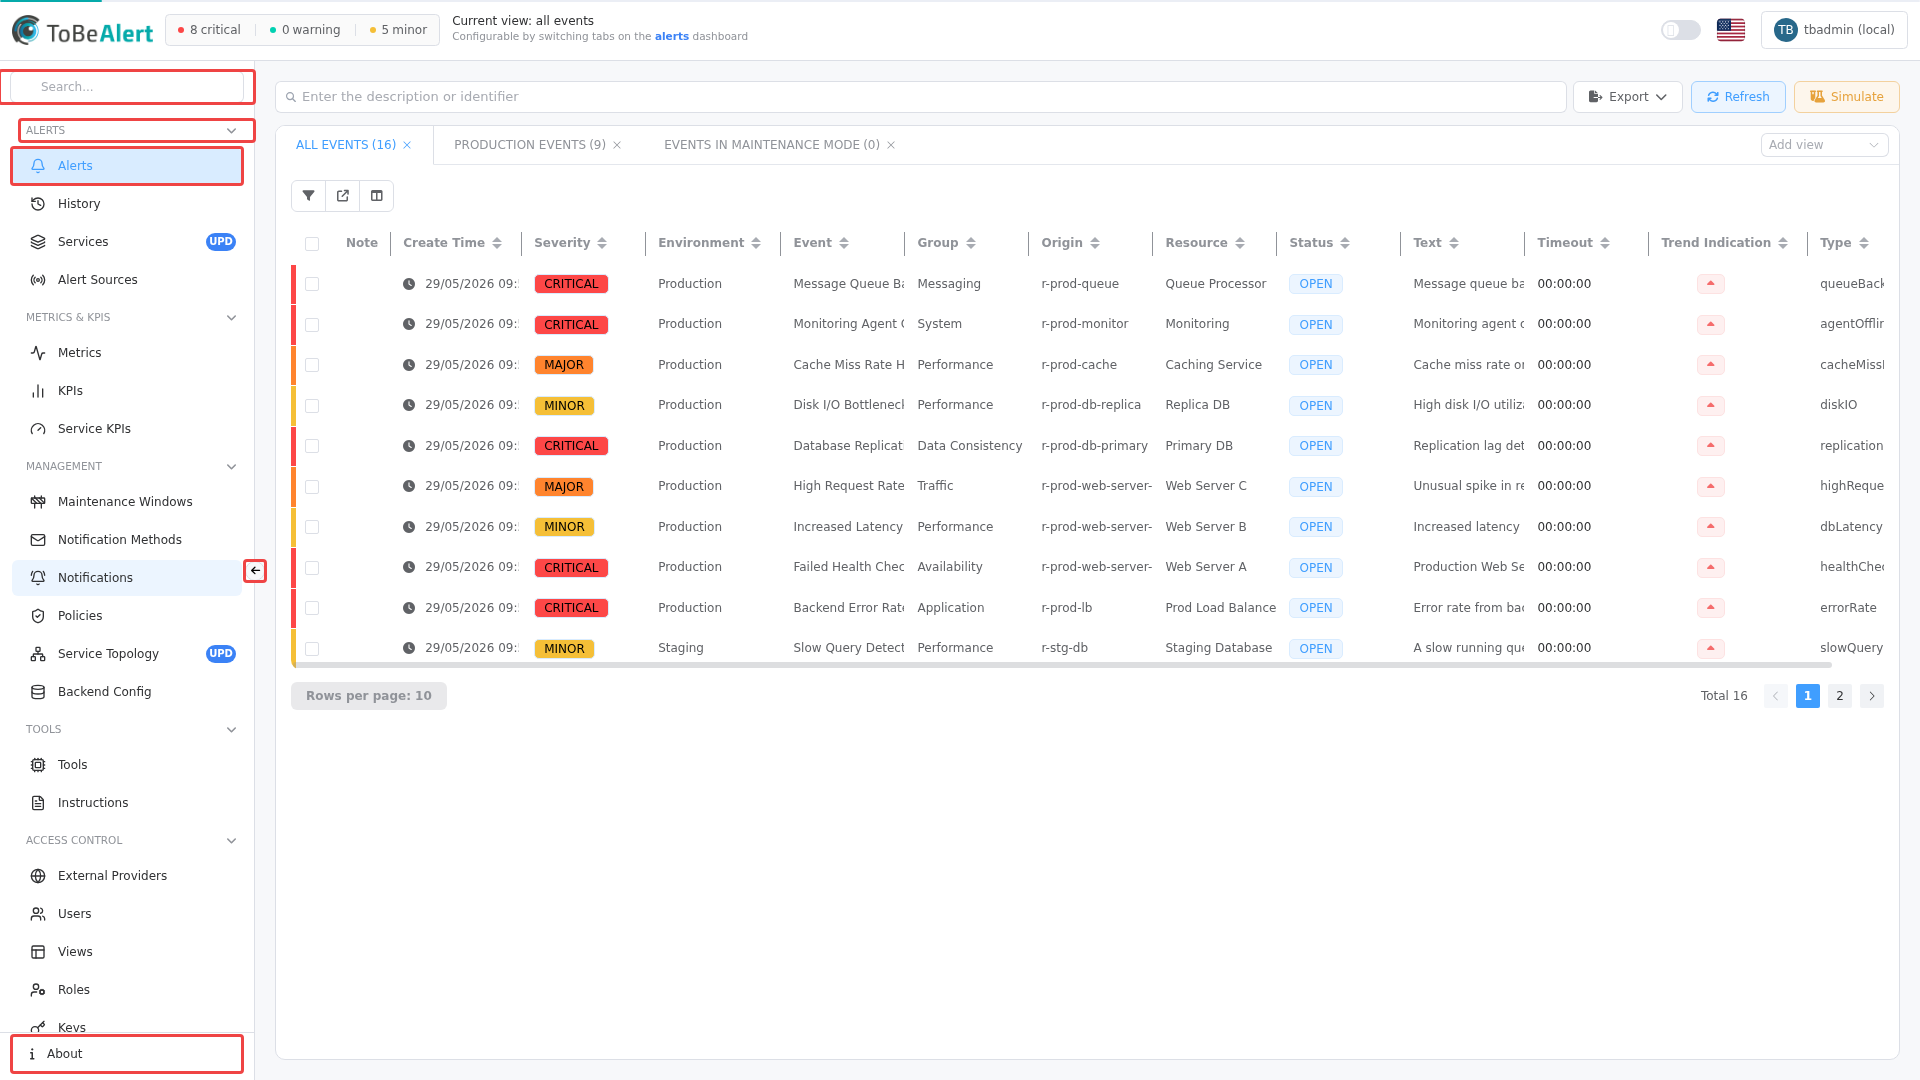Open the column layout toolbar icon
The height and width of the screenshot is (1080, 1920).
click(x=376, y=196)
